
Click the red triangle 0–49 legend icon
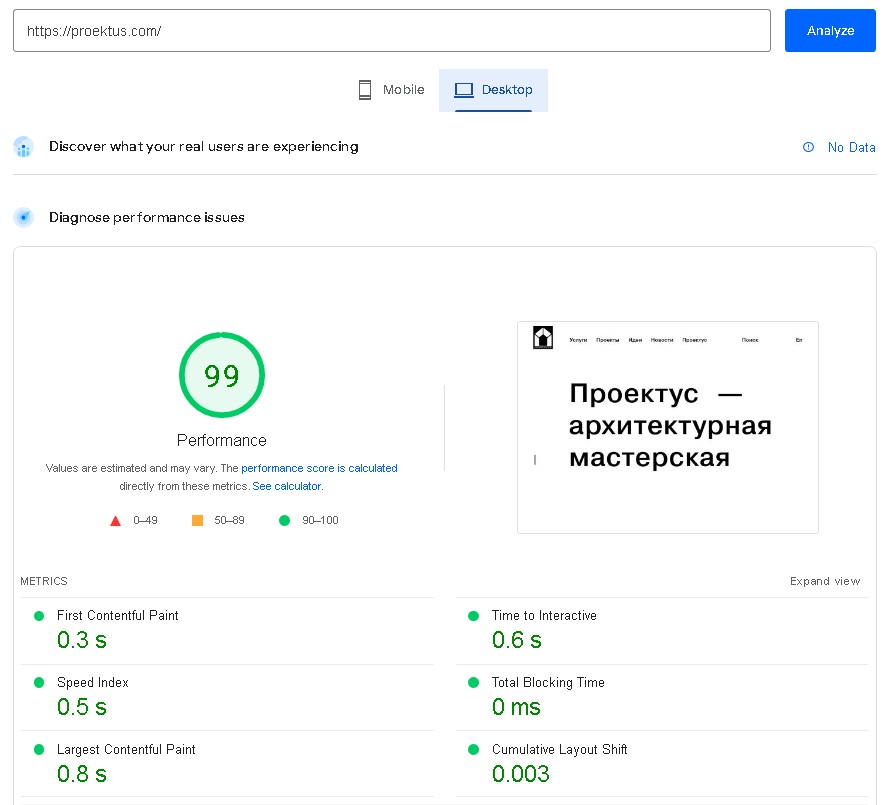tap(115, 520)
